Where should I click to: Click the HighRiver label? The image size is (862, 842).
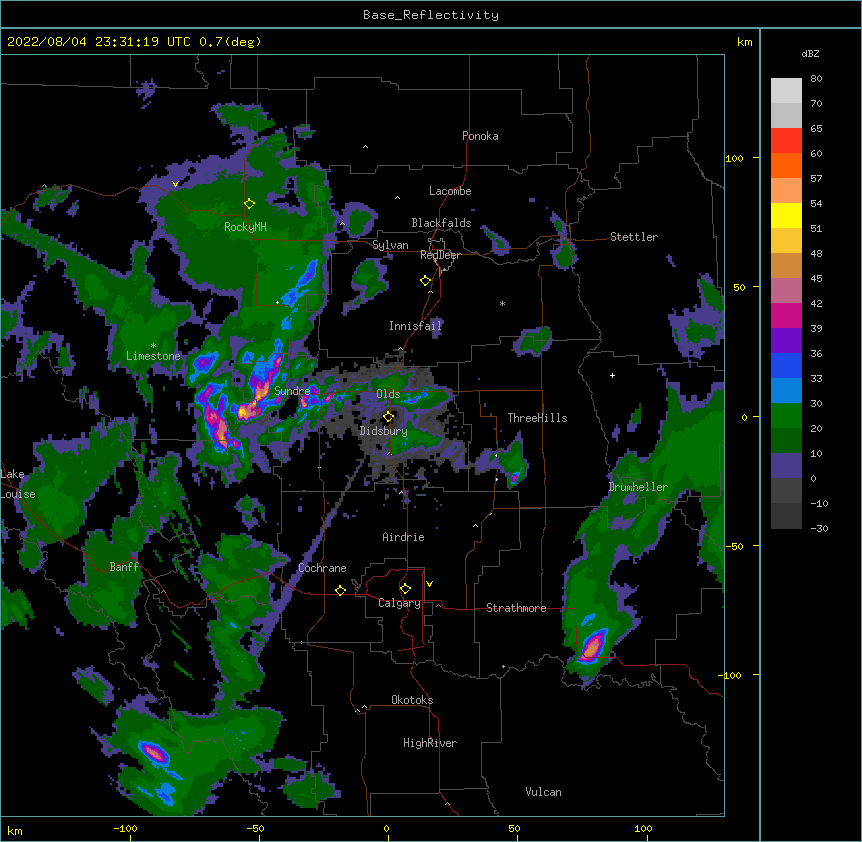pos(430,743)
